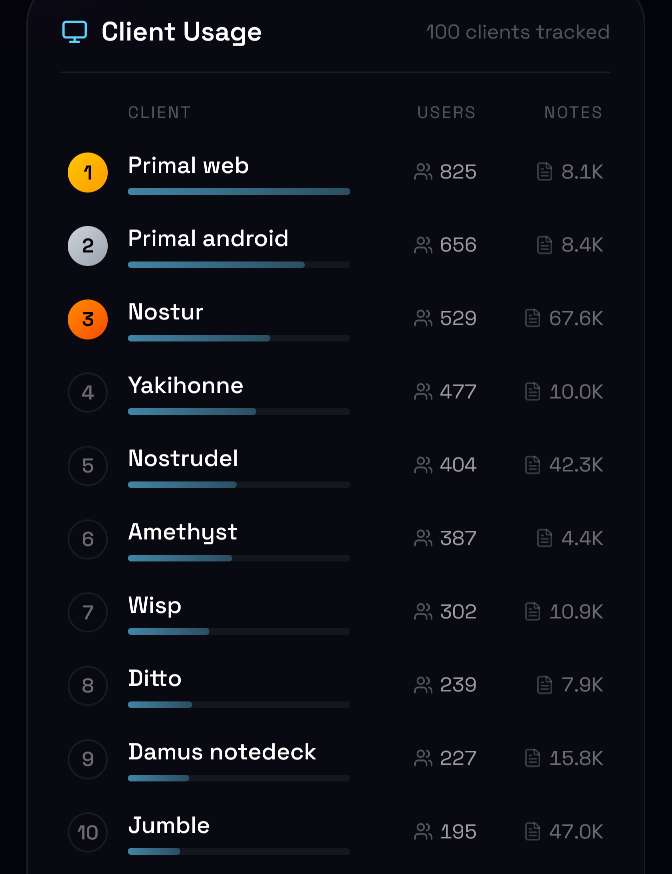The height and width of the screenshot is (874, 672).
Task: Click the rank 10 circle badge
Action: coord(88,832)
